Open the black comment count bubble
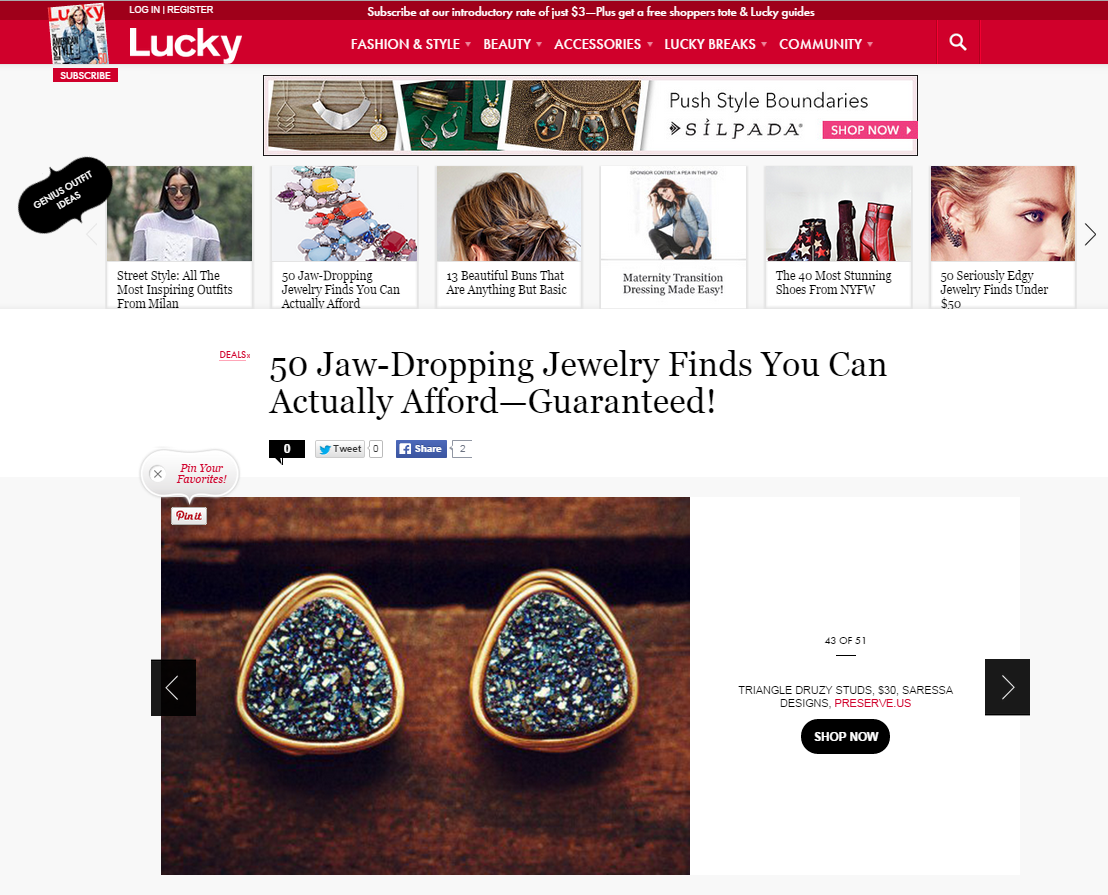The image size is (1108, 895). tap(287, 449)
